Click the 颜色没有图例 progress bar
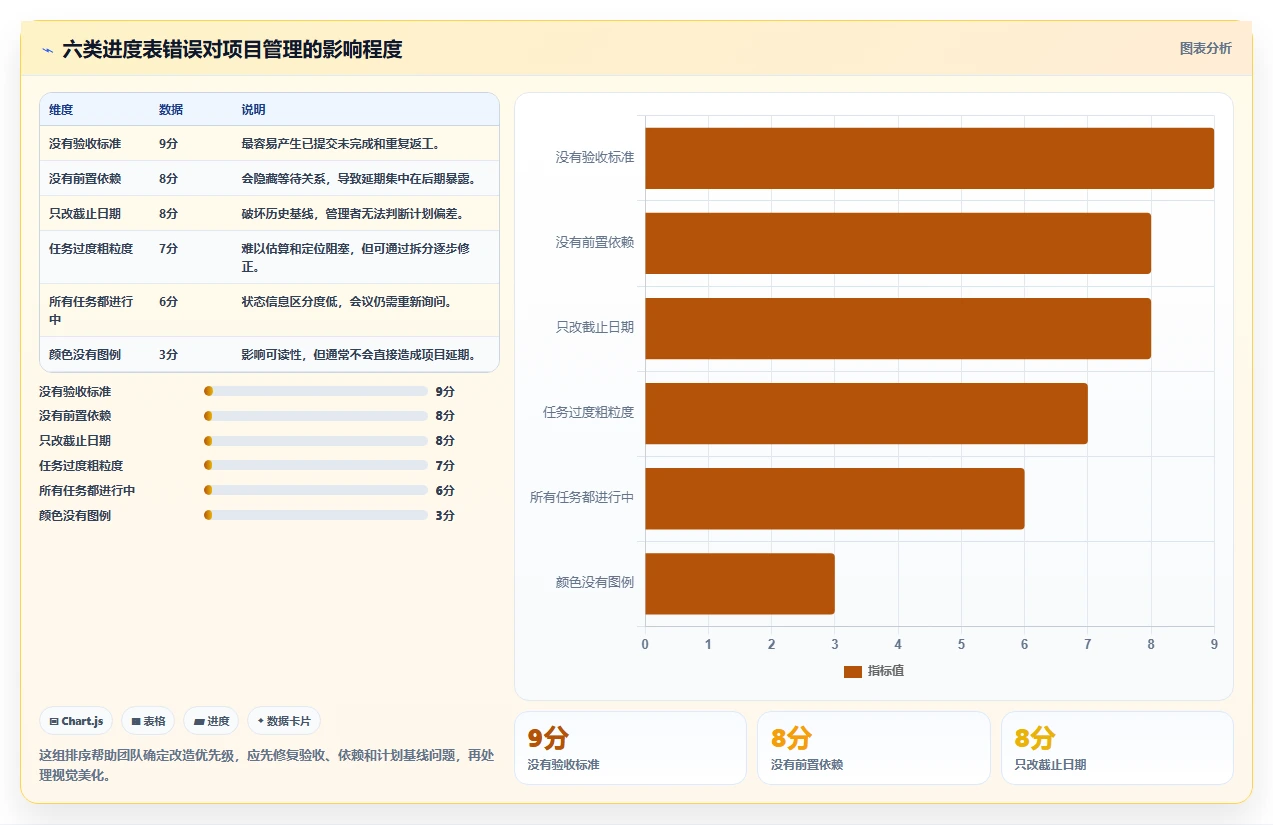 [x=316, y=515]
